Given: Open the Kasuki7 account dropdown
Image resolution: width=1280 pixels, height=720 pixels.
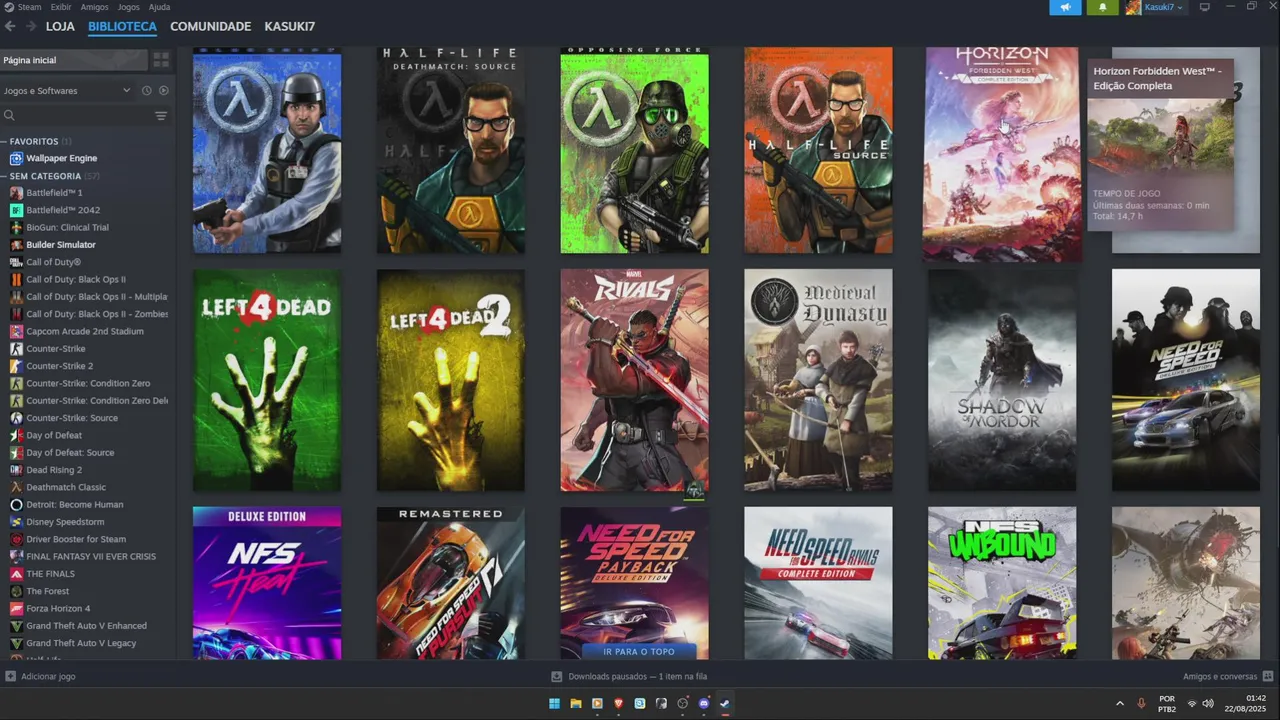Looking at the screenshot, I should [1154, 7].
